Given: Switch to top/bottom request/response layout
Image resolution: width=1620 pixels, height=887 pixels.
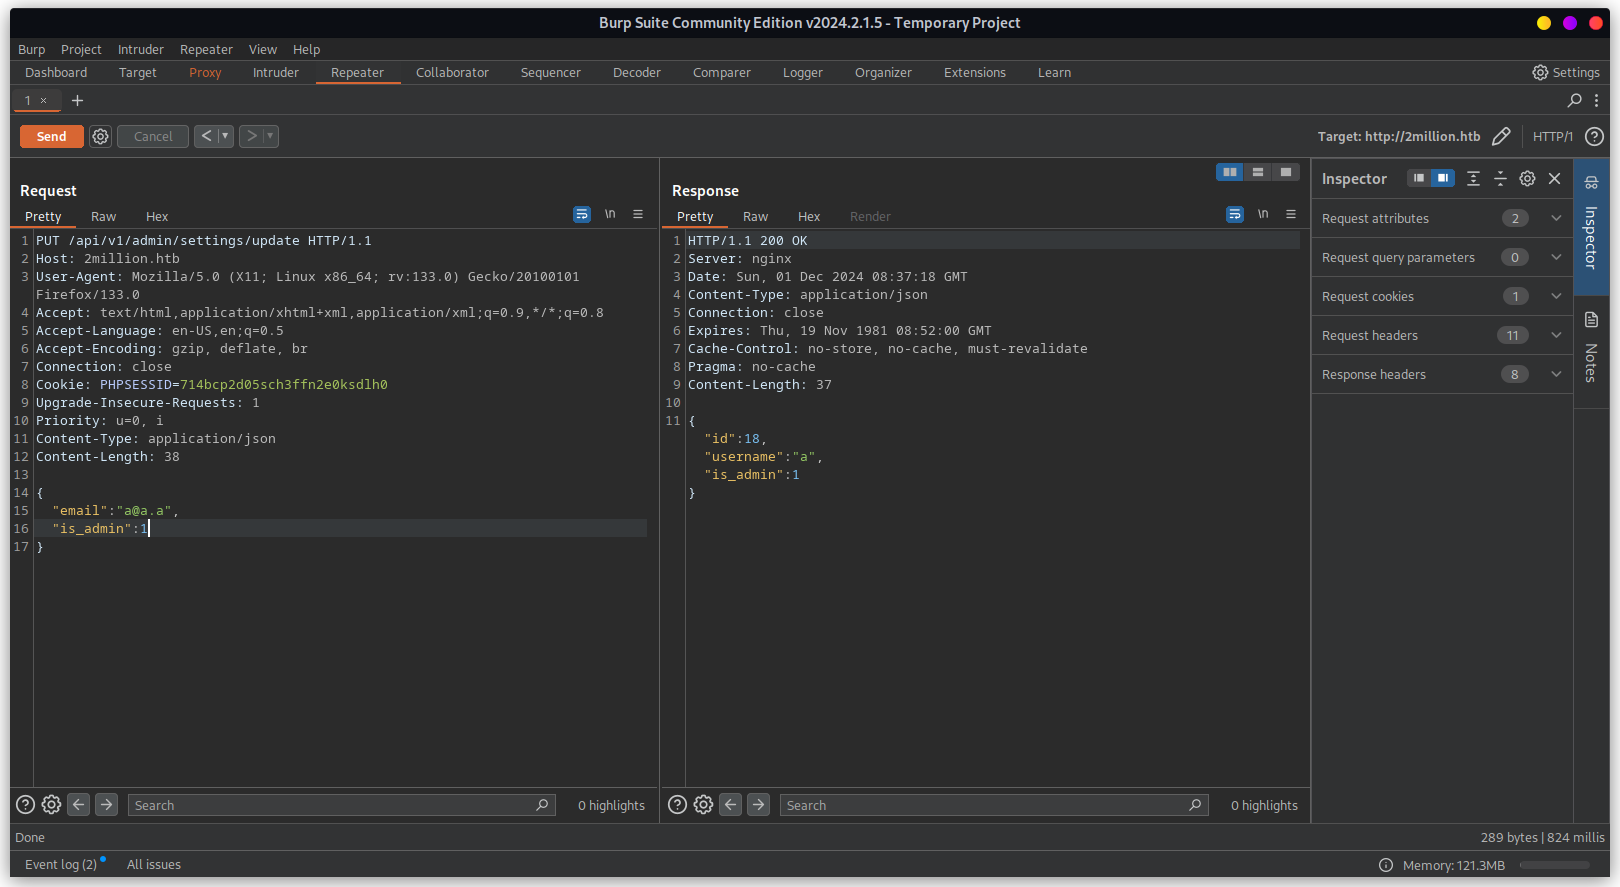Looking at the screenshot, I should (x=1258, y=172).
